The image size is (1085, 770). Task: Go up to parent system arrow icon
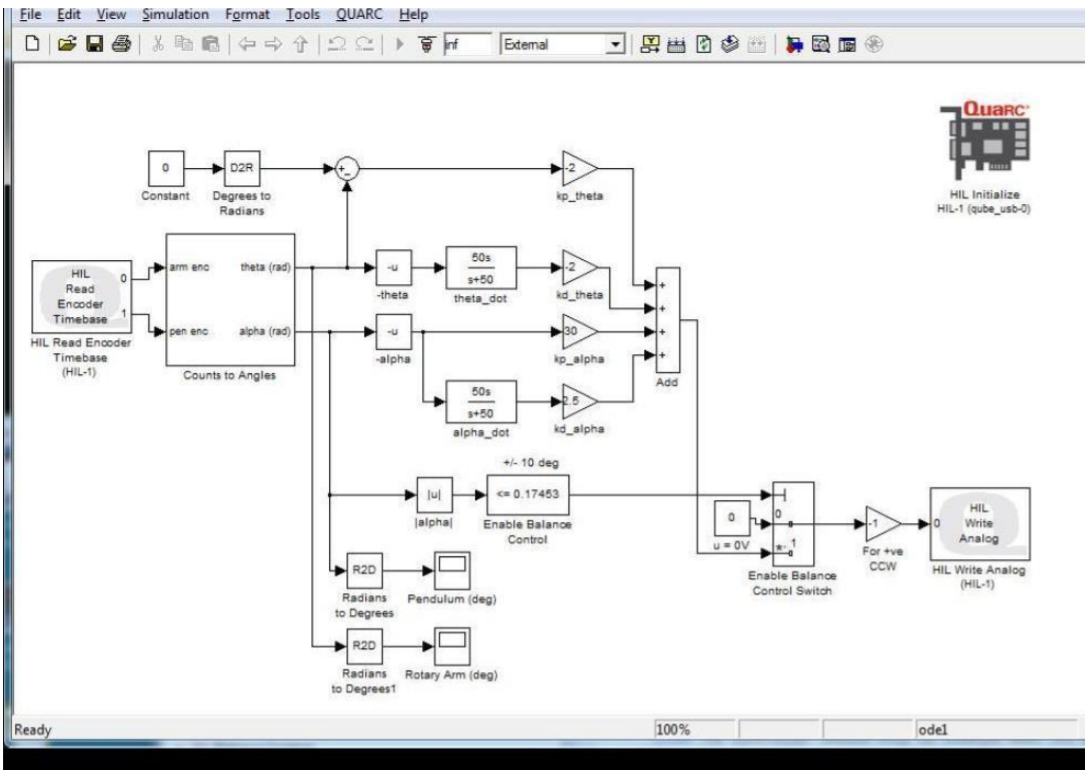click(300, 44)
